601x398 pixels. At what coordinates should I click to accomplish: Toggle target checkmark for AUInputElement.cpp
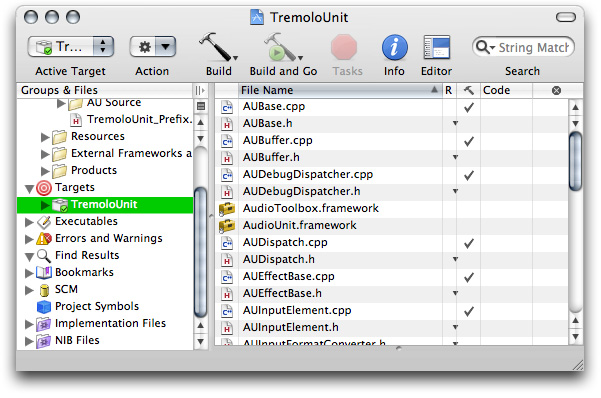(469, 311)
